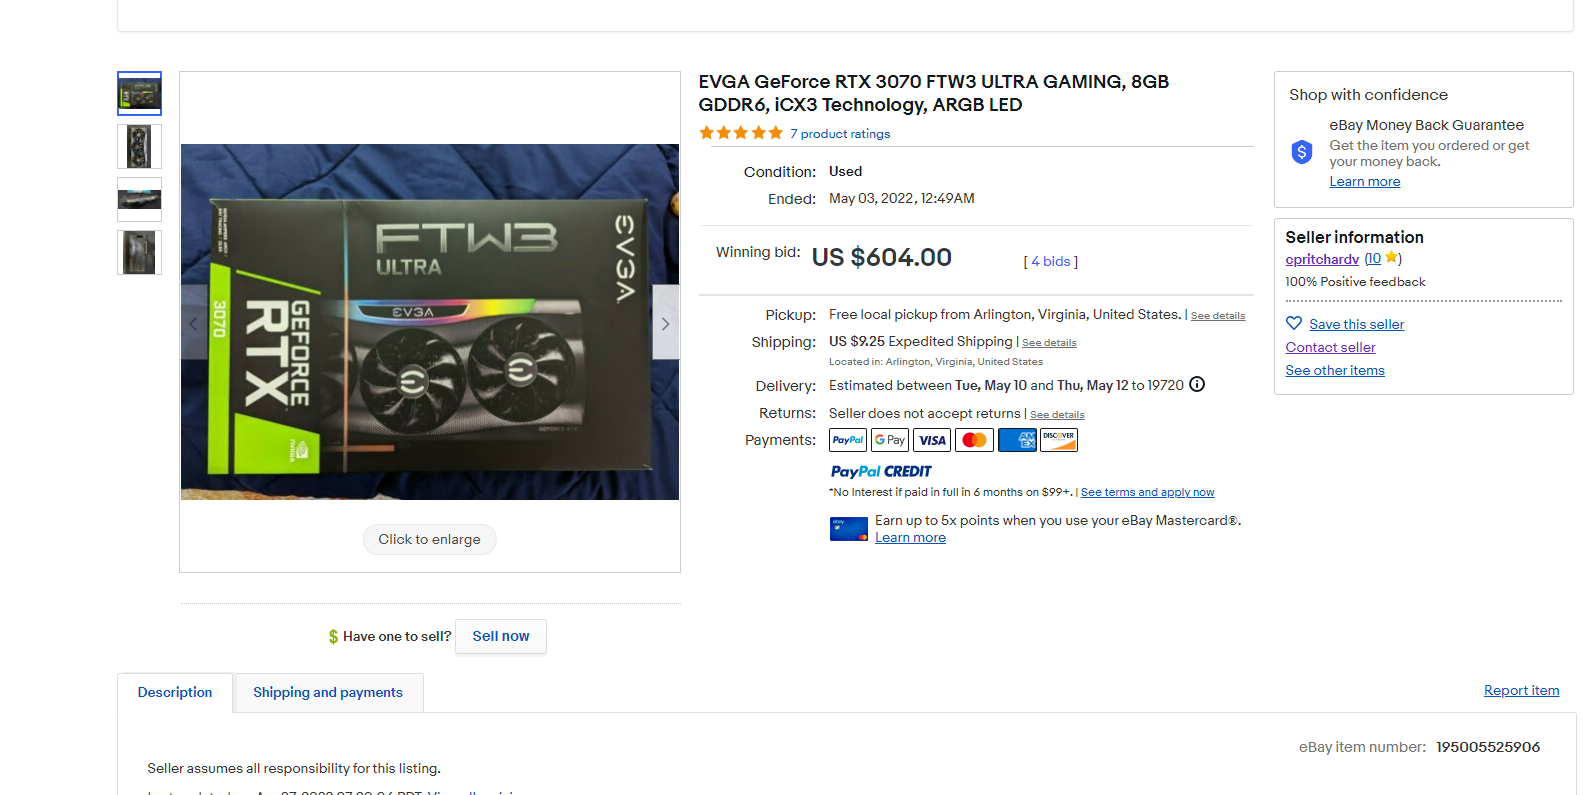
Task: Show previous product image with left arrow
Action: click(x=194, y=323)
